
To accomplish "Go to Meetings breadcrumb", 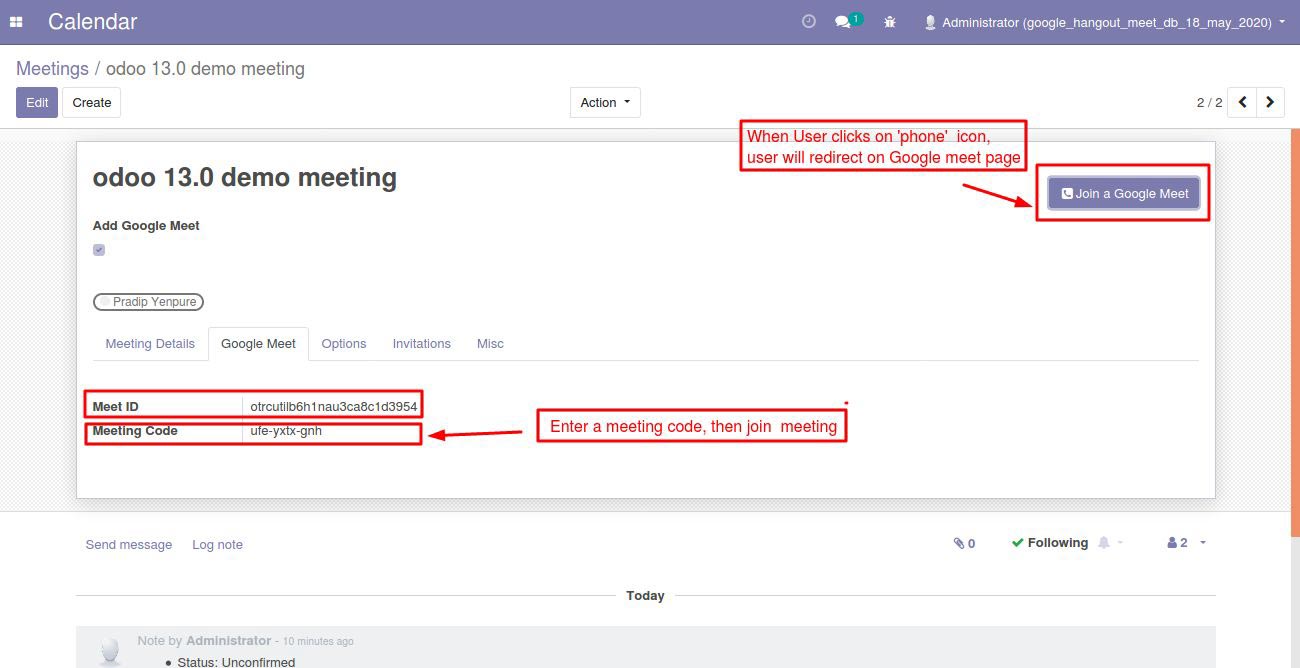I will (x=52, y=69).
